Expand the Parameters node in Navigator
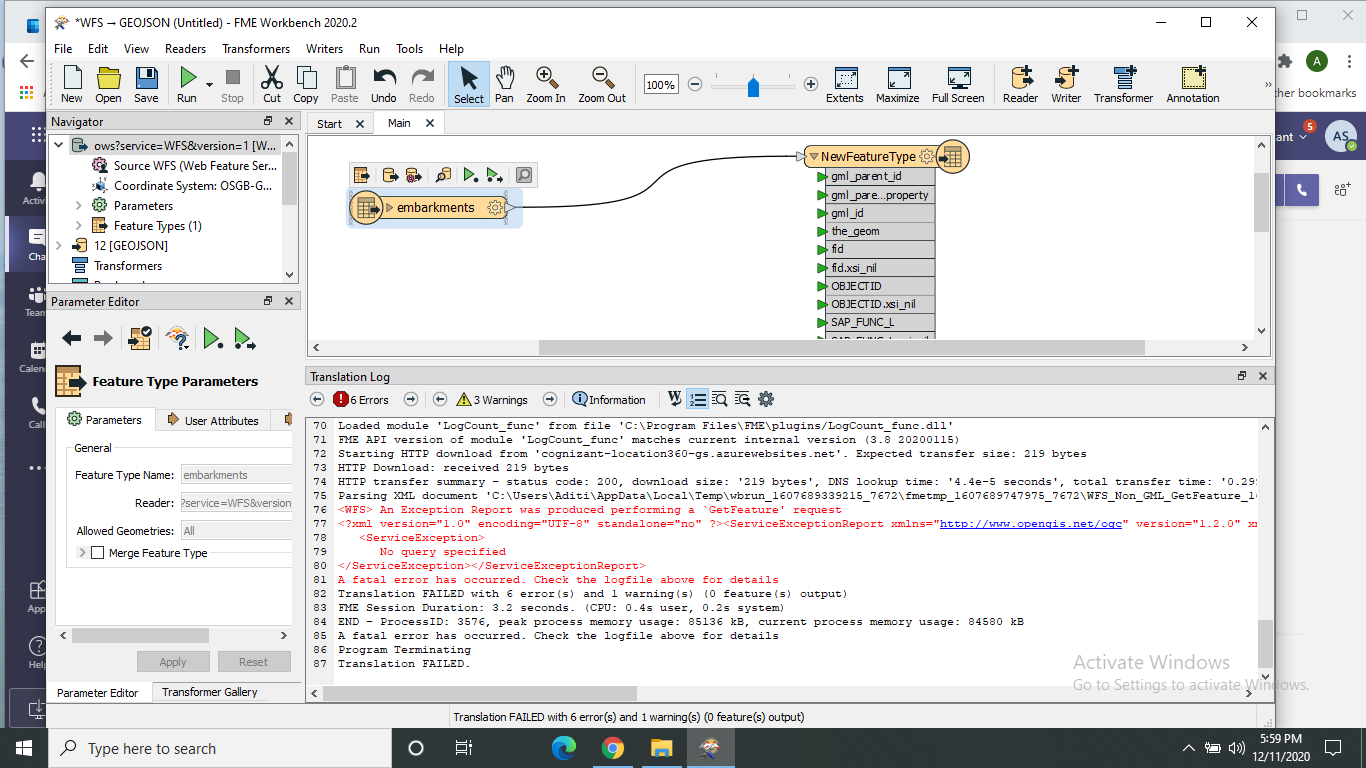The width and height of the screenshot is (1366, 768). point(78,205)
